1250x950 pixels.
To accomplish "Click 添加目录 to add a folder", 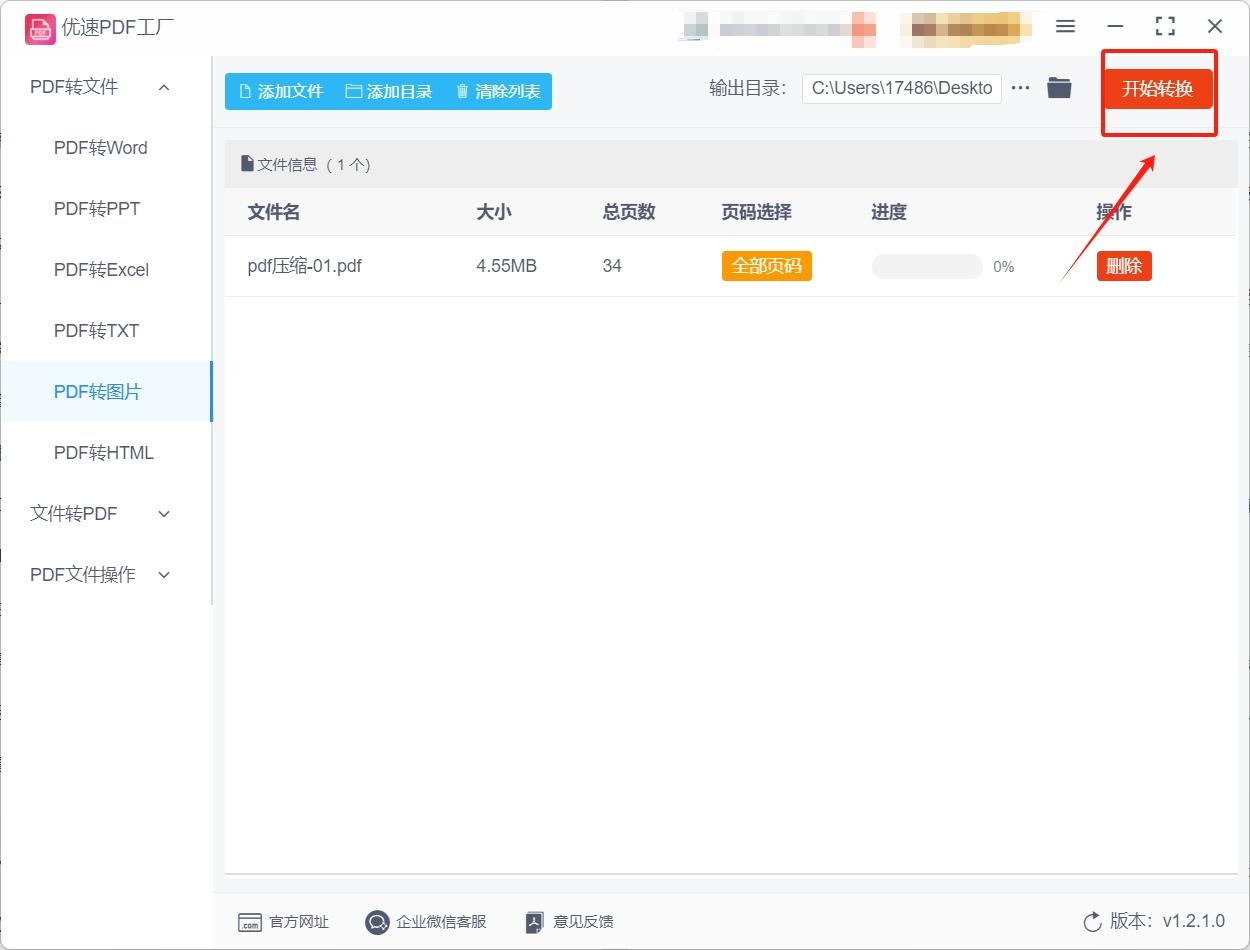I will point(389,91).
